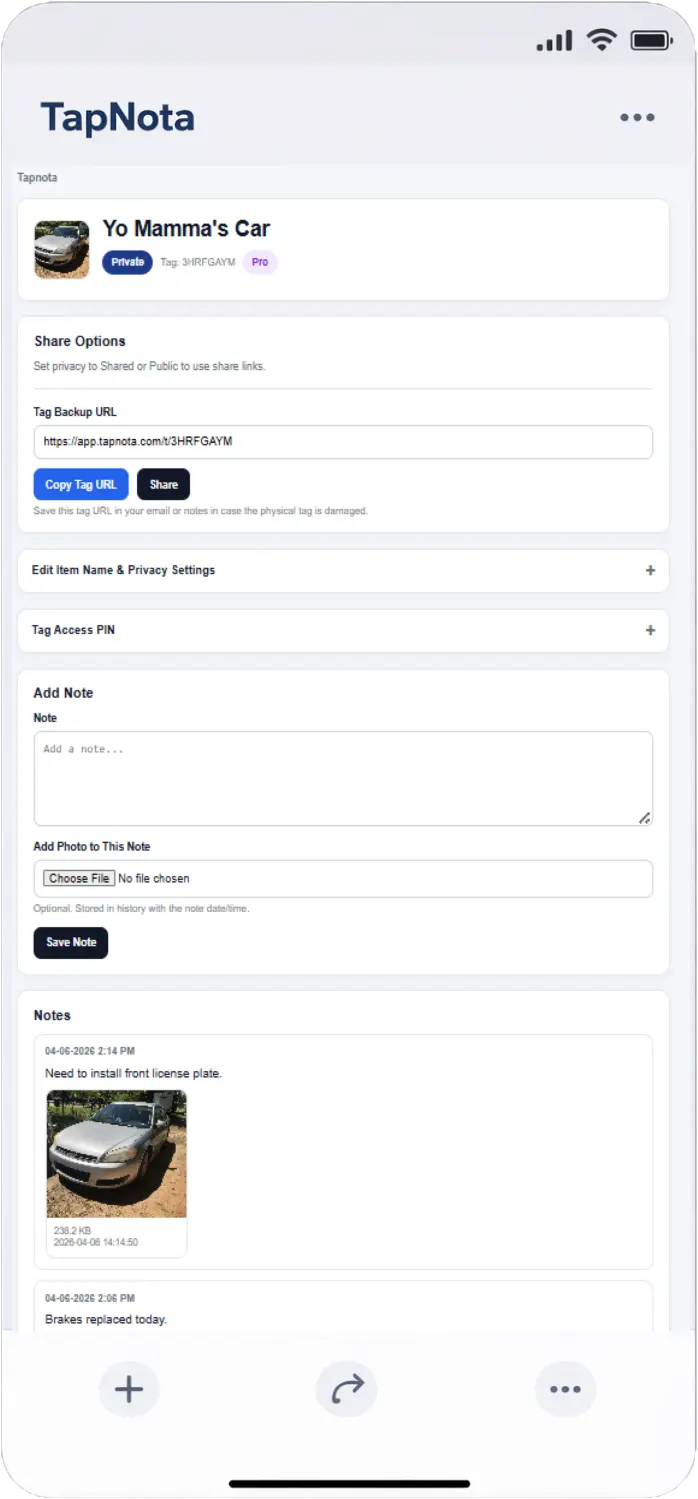The image size is (698, 1499).
Task: Tap the forward arrow icon in the bottom bar
Action: [x=346, y=1389]
